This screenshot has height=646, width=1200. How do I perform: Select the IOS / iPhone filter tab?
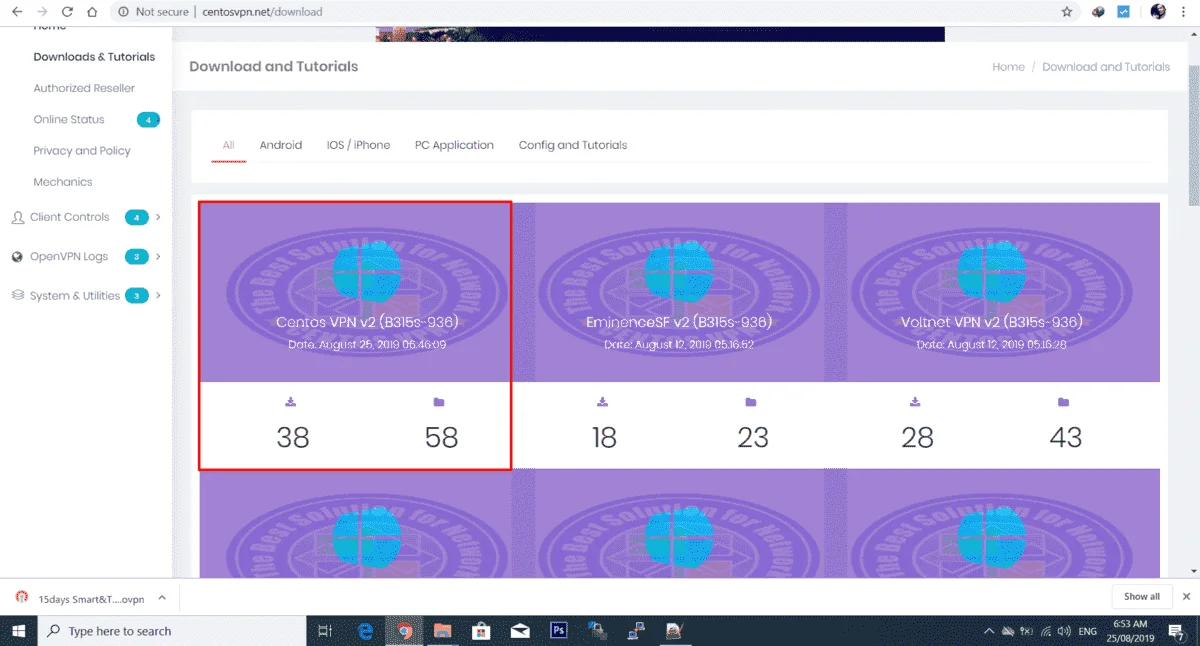(x=358, y=145)
